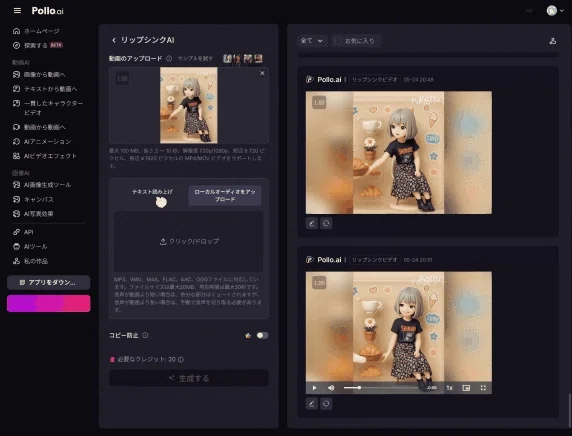Select ローカルオーディオをアップロード tab
This screenshot has height=436, width=572.
pos(225,196)
